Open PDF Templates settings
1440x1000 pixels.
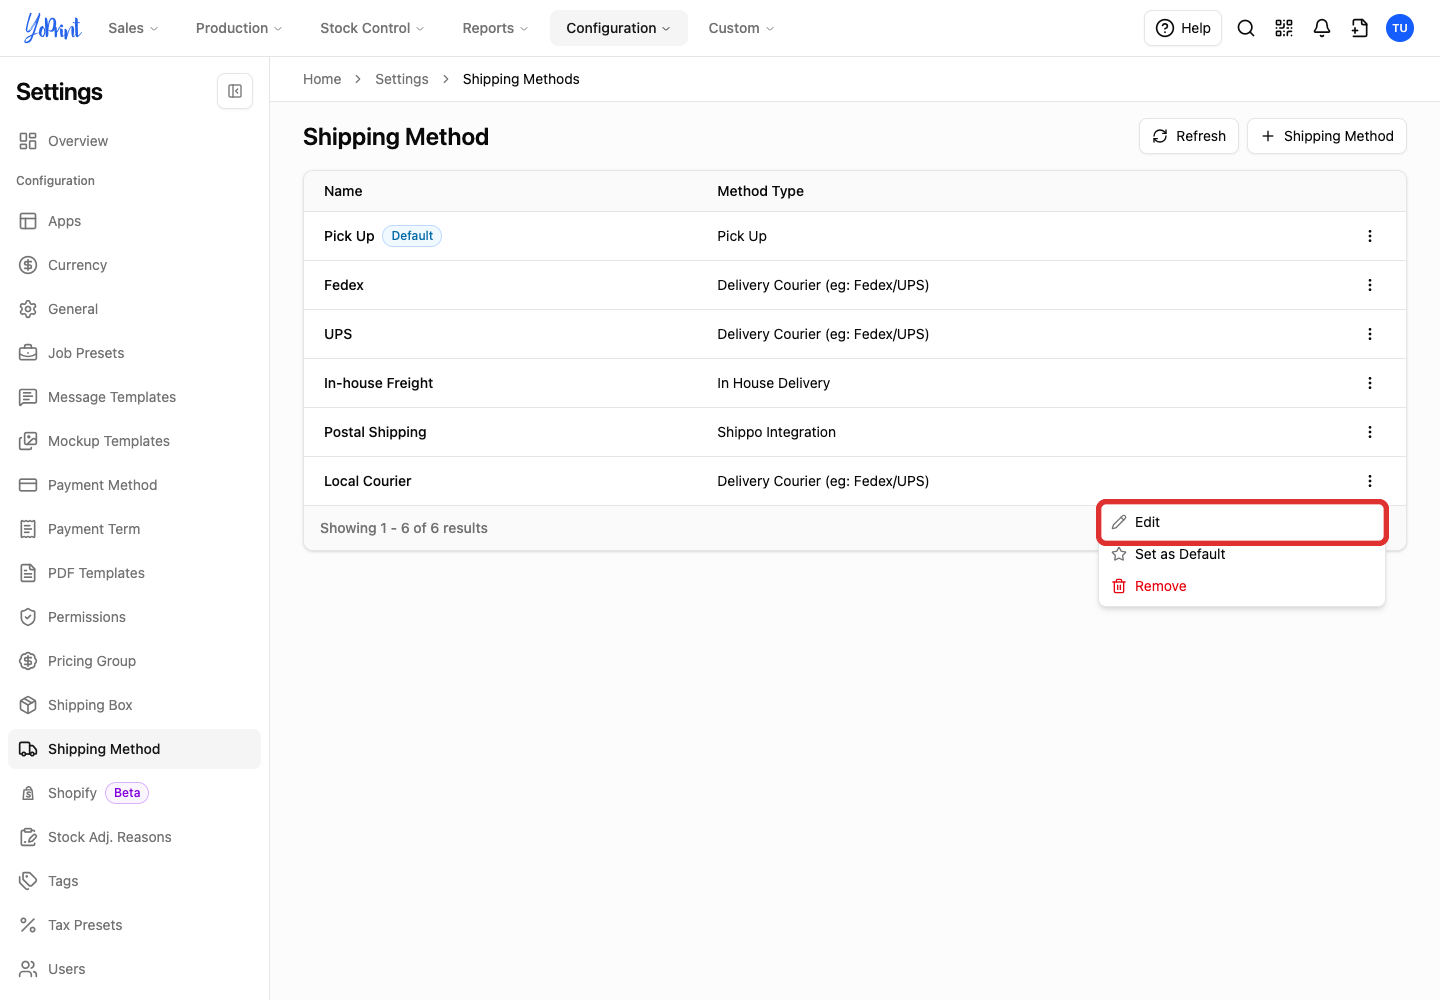[x=134, y=573]
